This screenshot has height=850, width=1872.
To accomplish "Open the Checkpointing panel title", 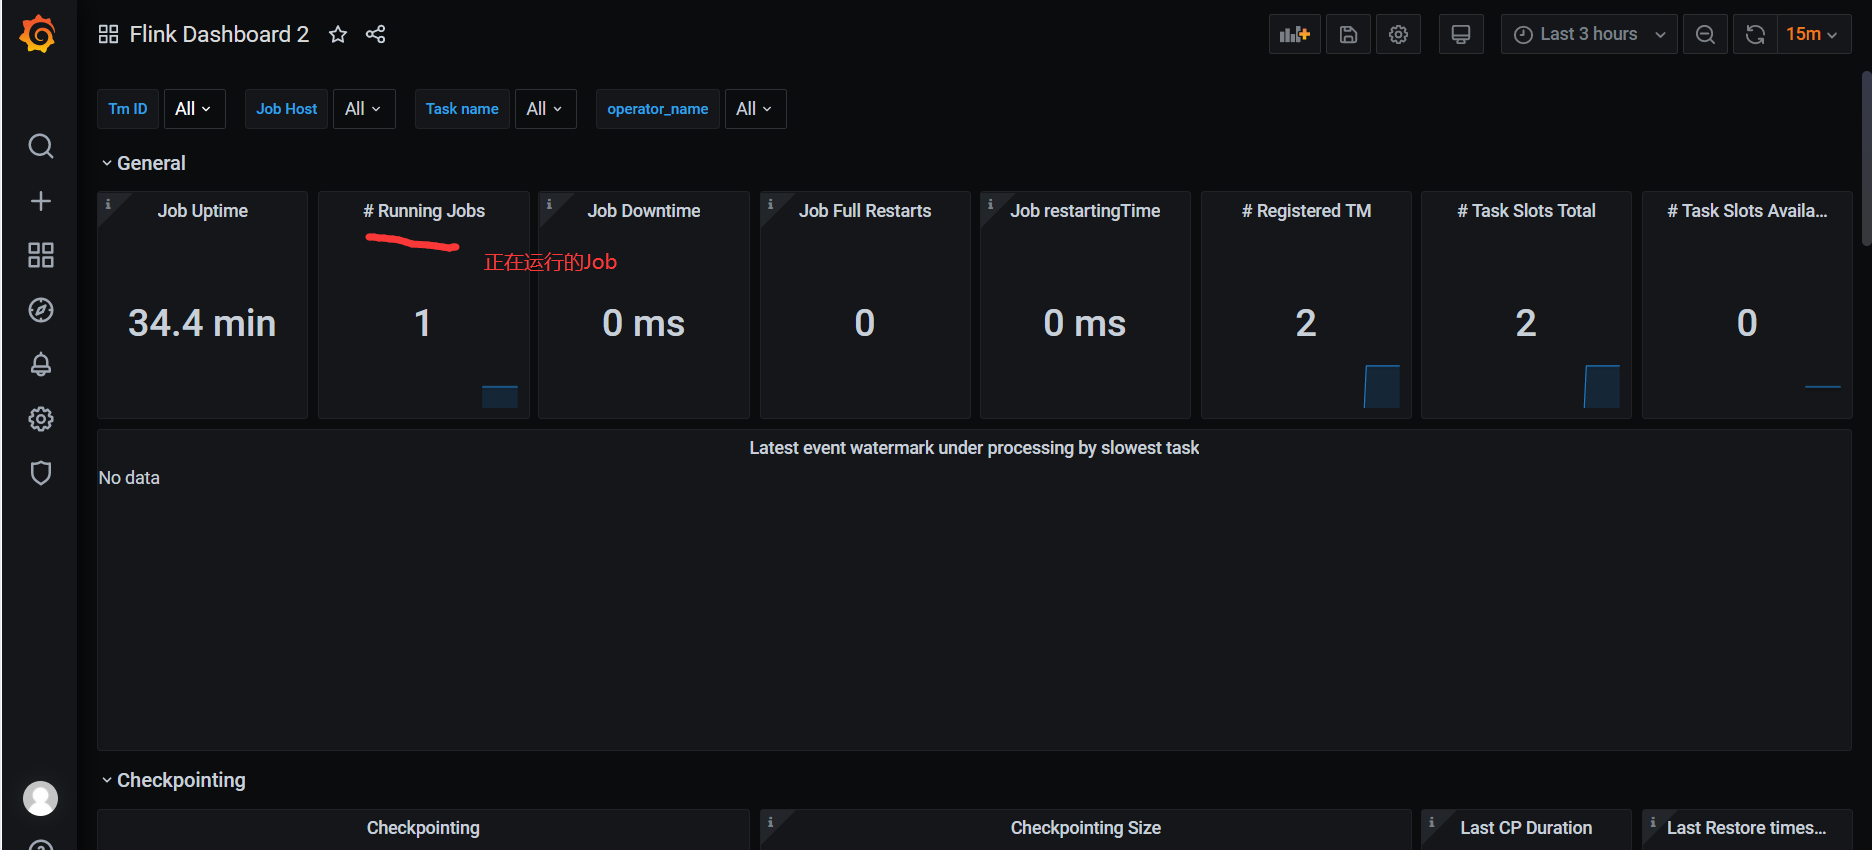I will pos(423,828).
